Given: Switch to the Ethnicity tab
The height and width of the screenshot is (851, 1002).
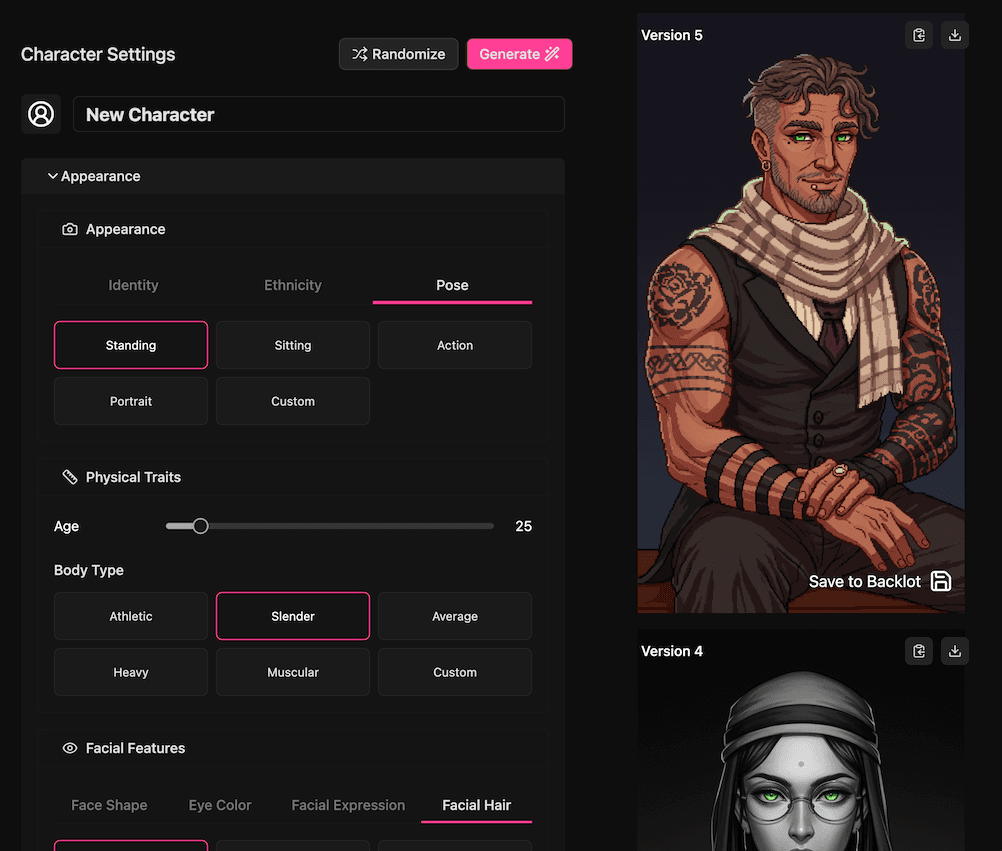Looking at the screenshot, I should (292, 285).
